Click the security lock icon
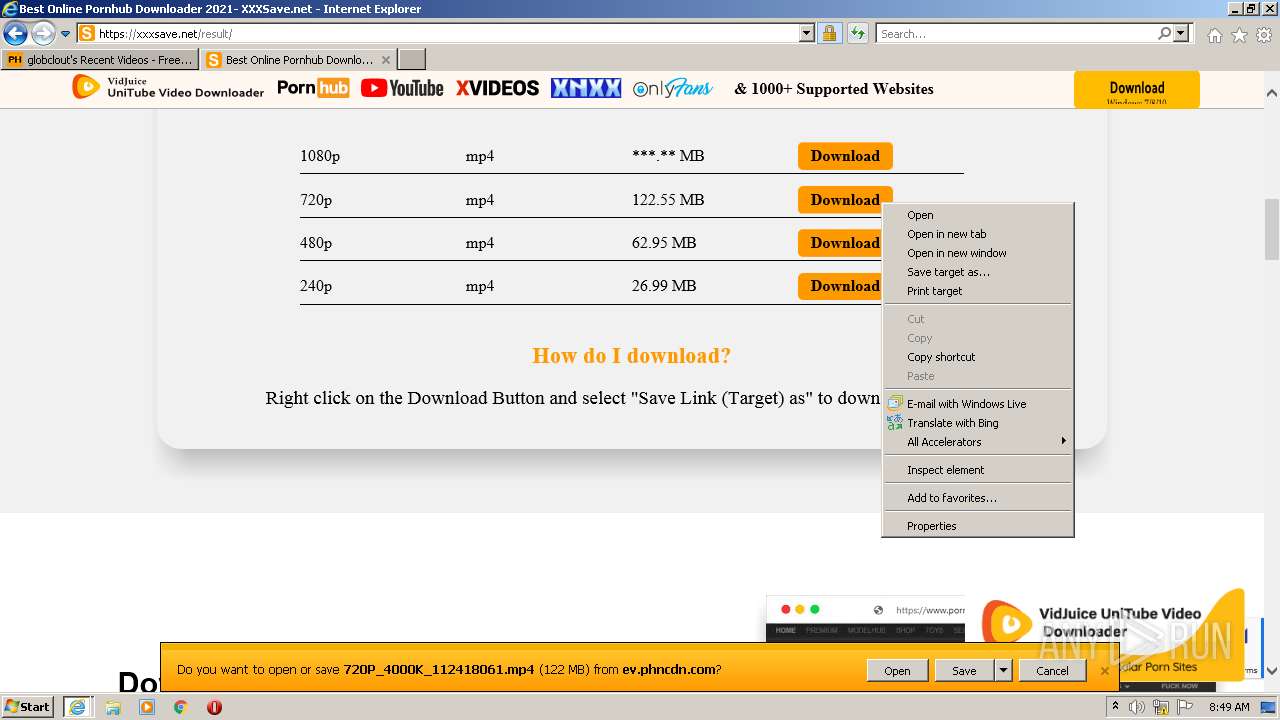The image size is (1280, 720). click(829, 34)
